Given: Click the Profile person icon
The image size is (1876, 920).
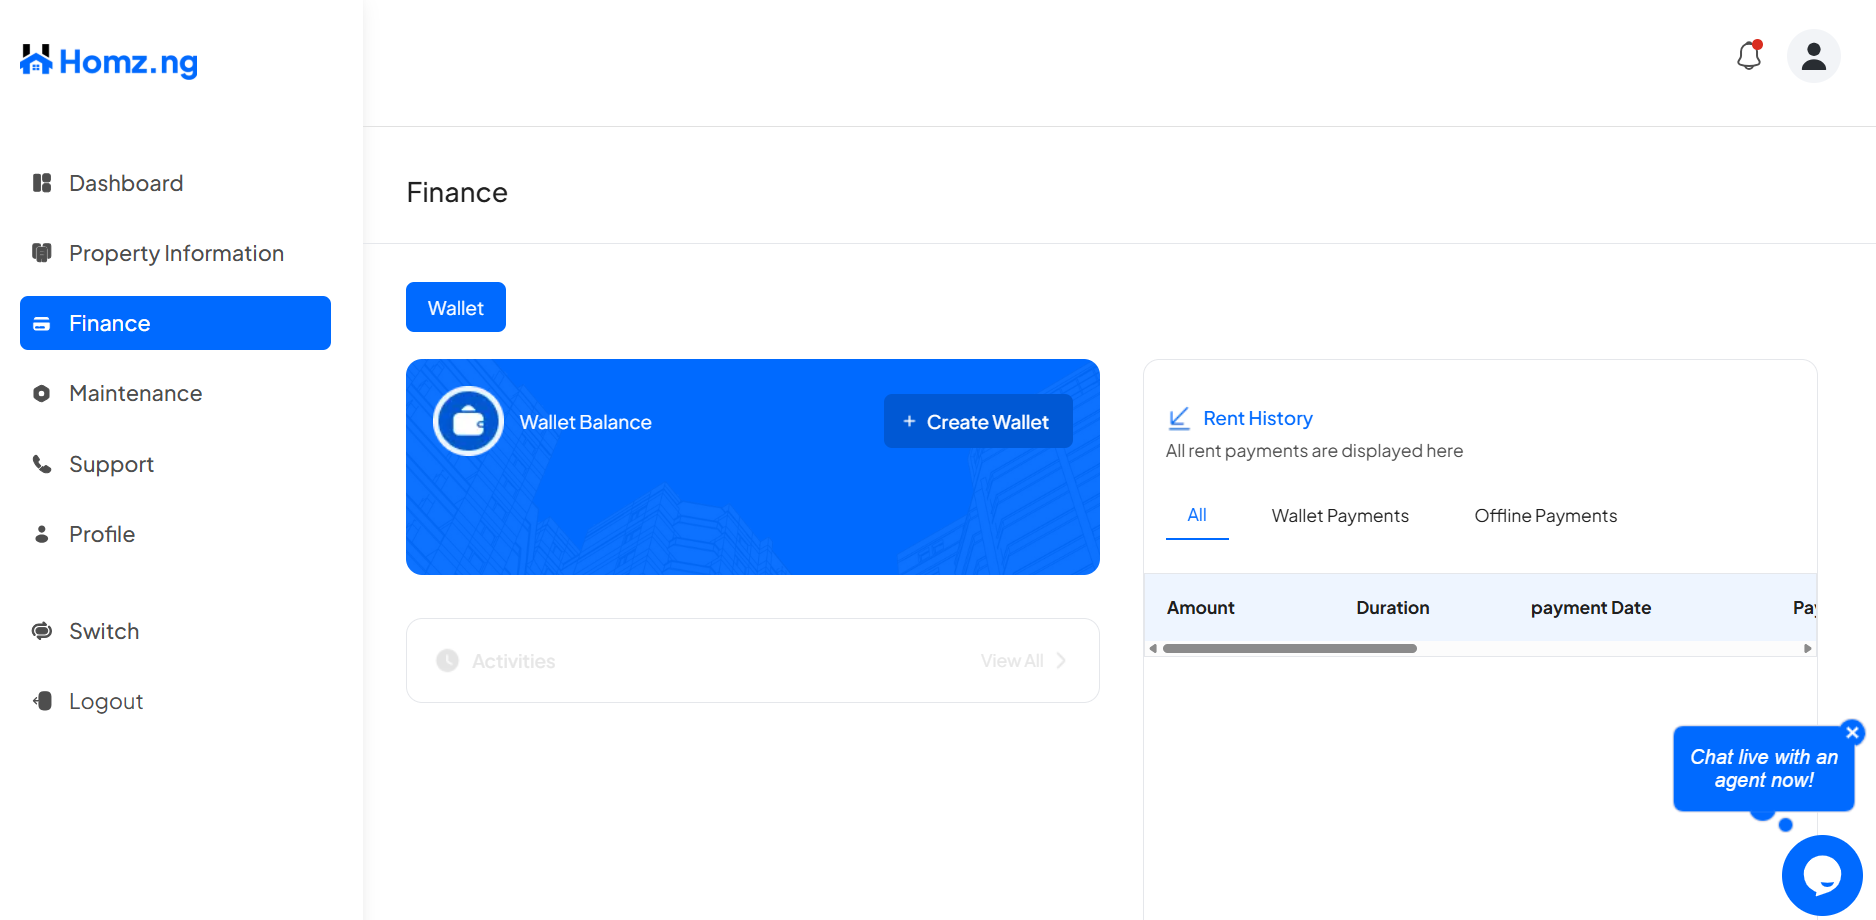Looking at the screenshot, I should [42, 534].
